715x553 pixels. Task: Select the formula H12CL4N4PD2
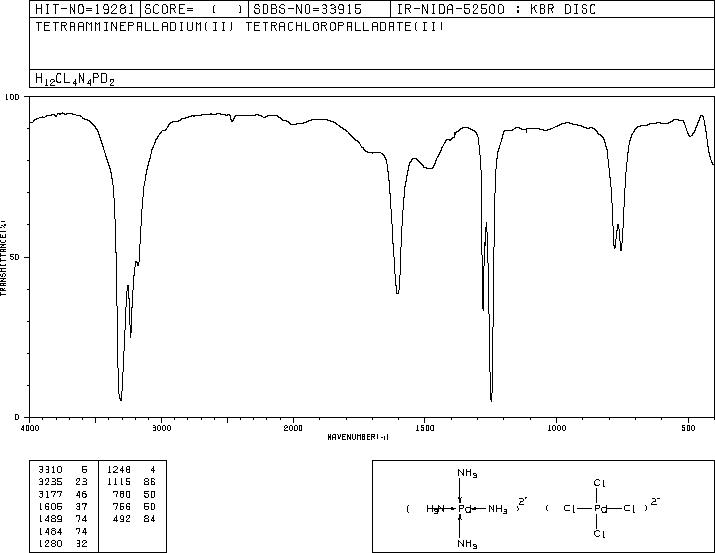[75, 79]
